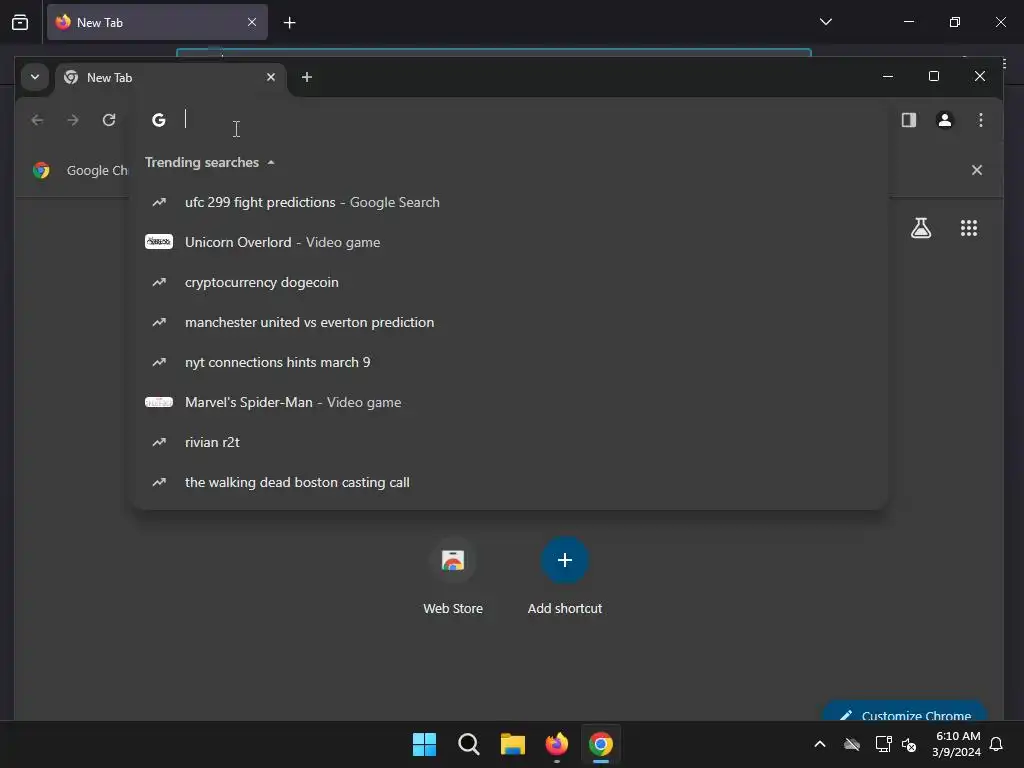Viewport: 1024px width, 768px height.
Task: Click Chrome's back navigation arrow
Action: (37, 120)
